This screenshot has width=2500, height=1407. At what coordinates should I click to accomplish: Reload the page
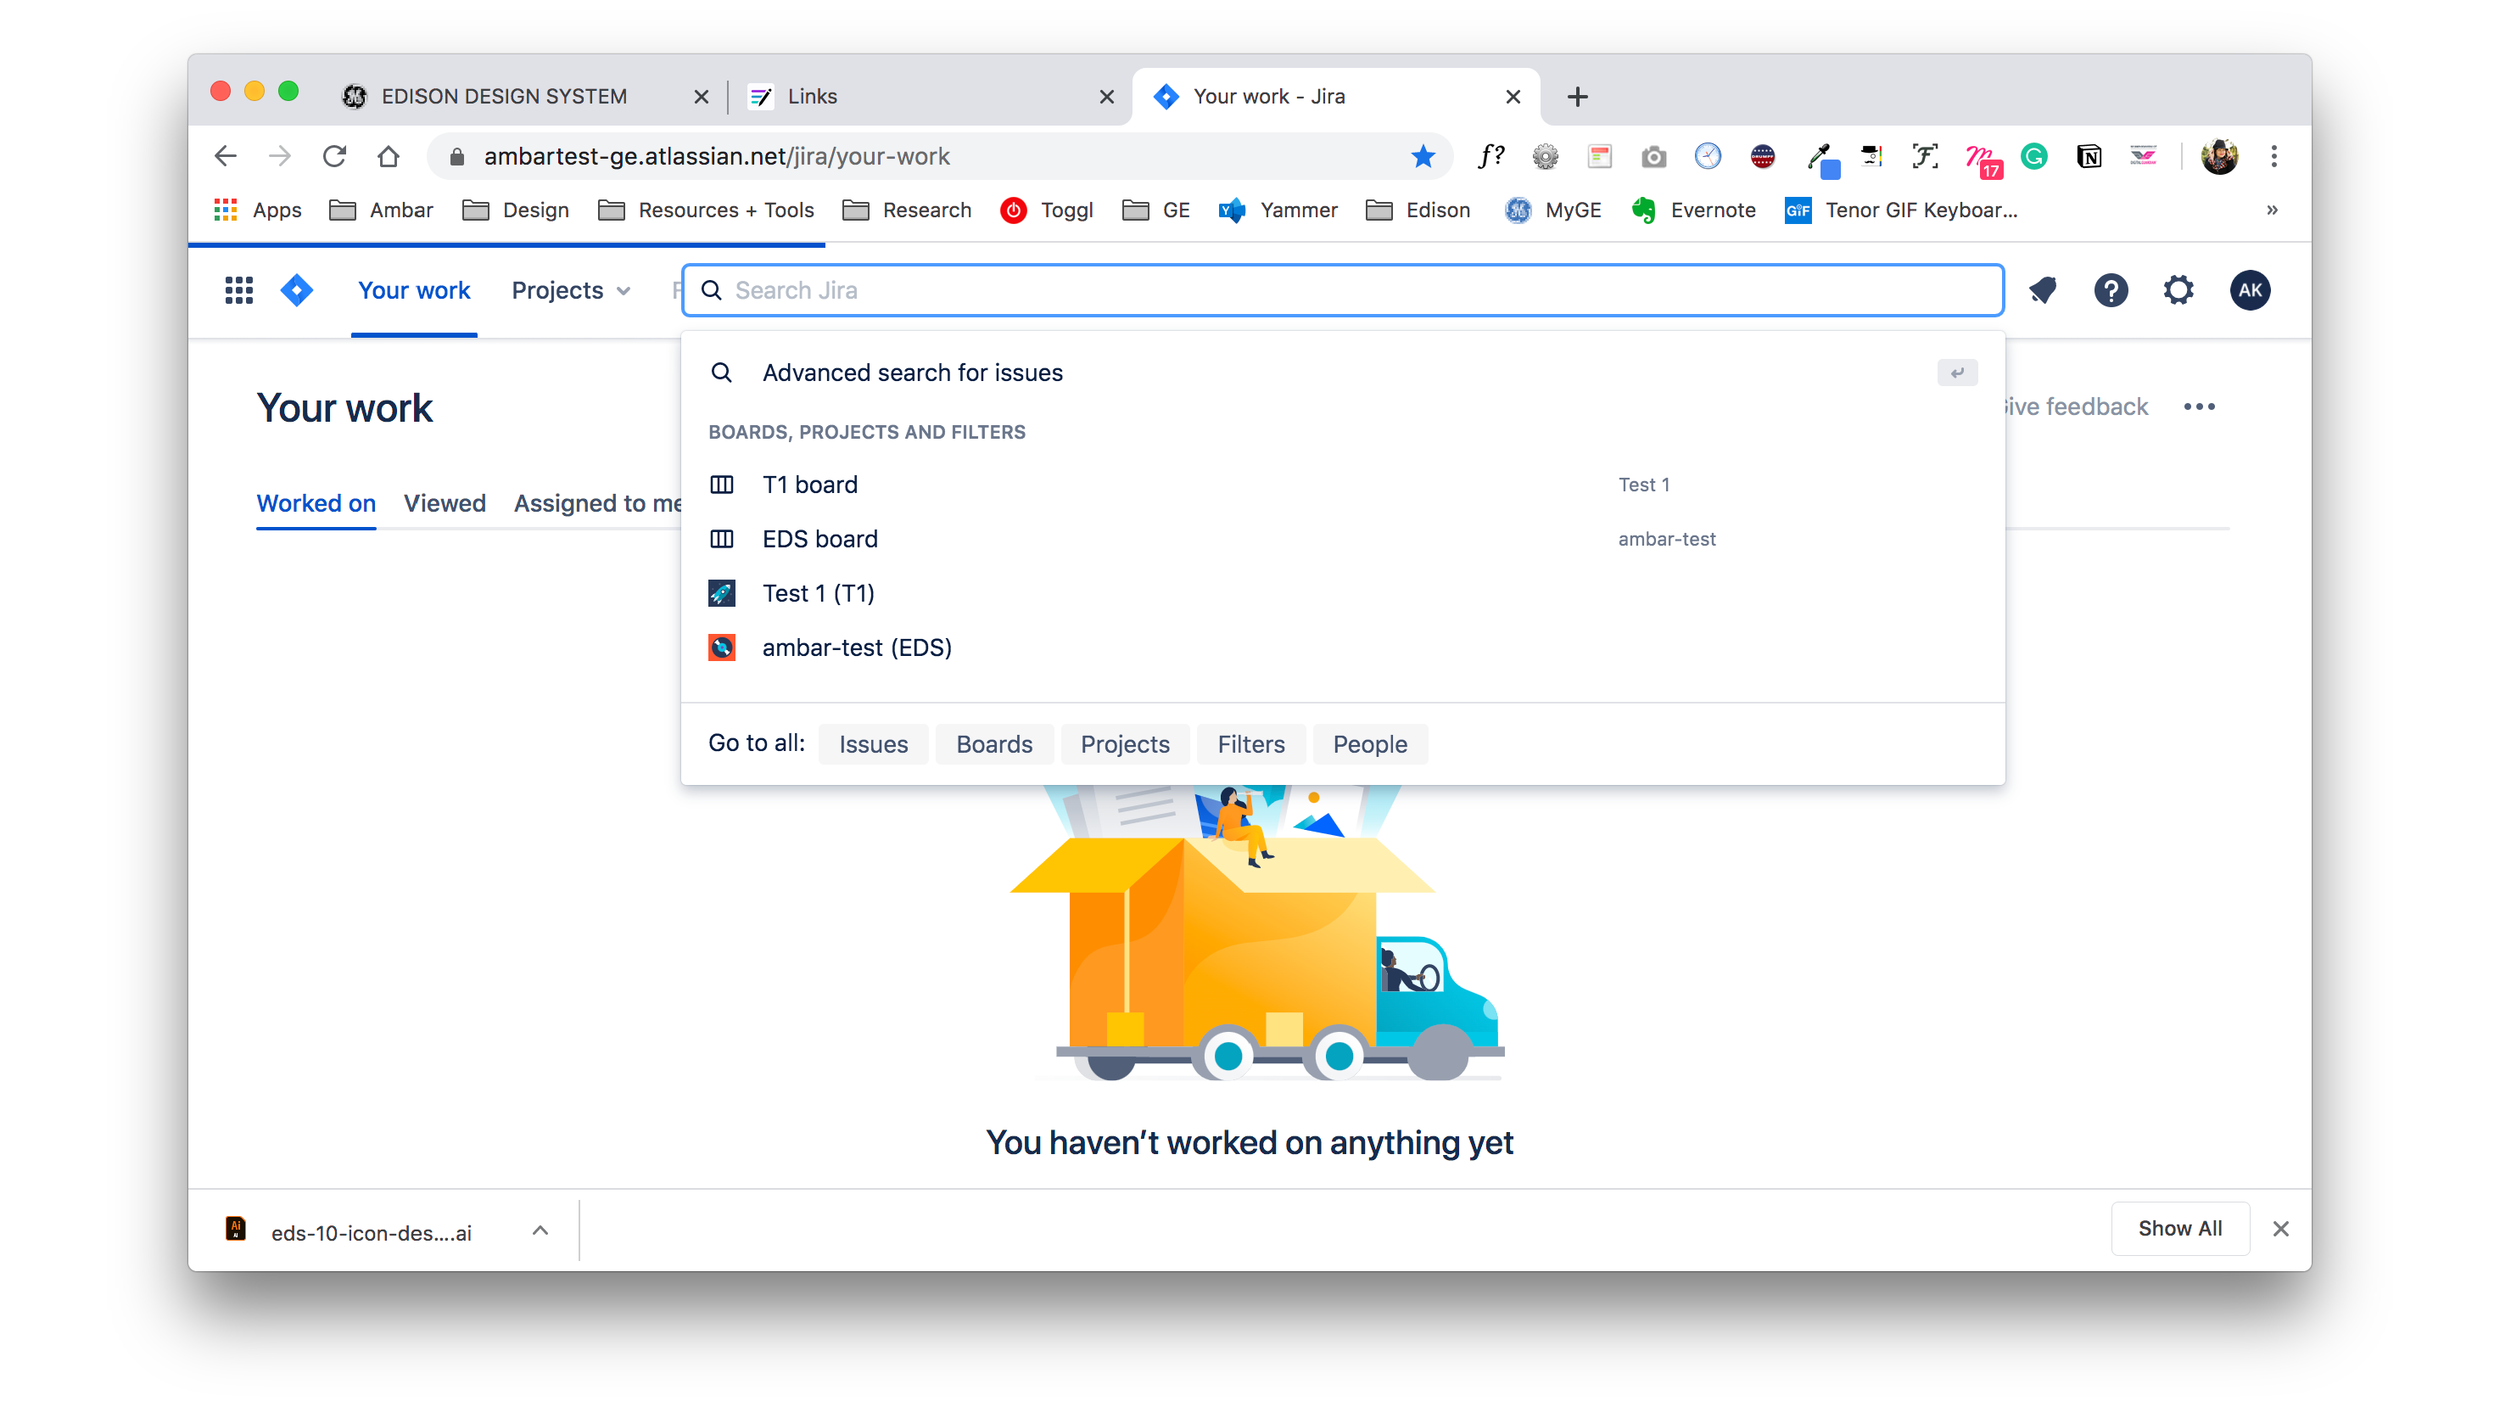pyautogui.click(x=334, y=156)
